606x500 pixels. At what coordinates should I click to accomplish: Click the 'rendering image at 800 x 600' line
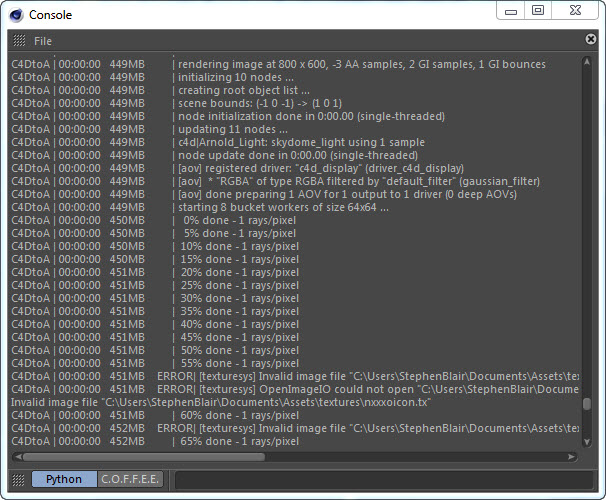click(360, 64)
